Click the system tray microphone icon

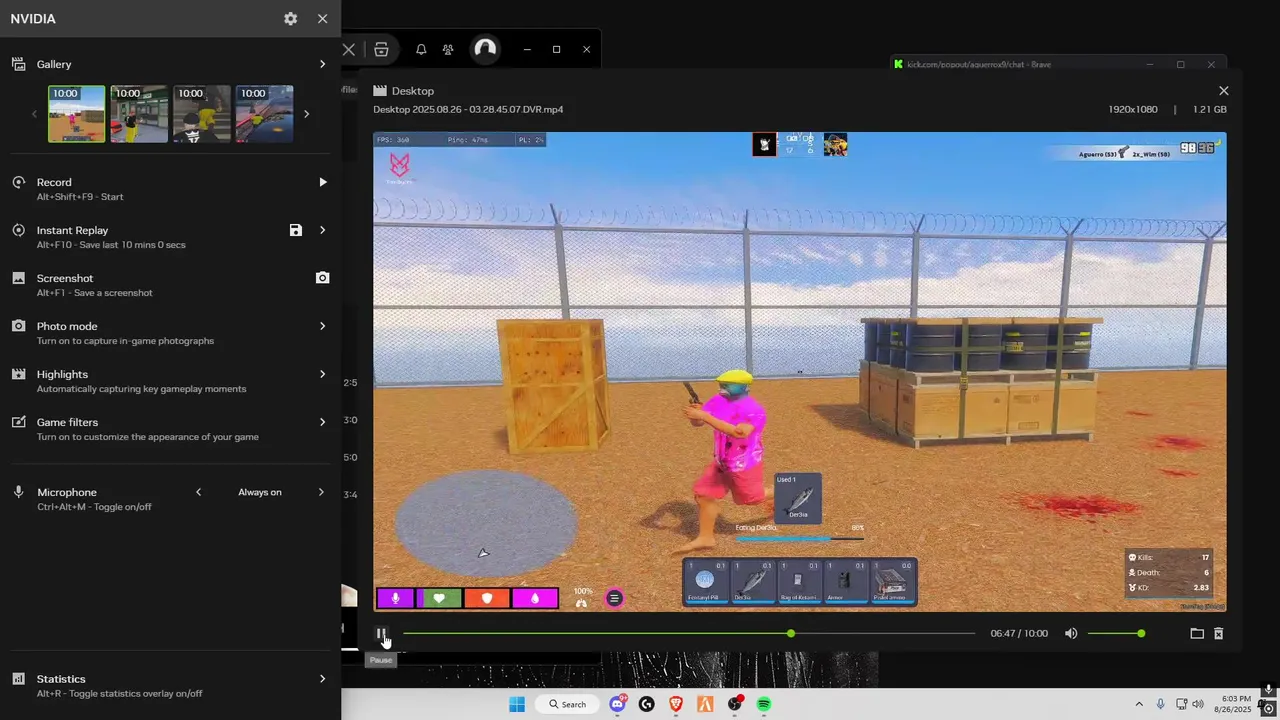(x=1161, y=704)
